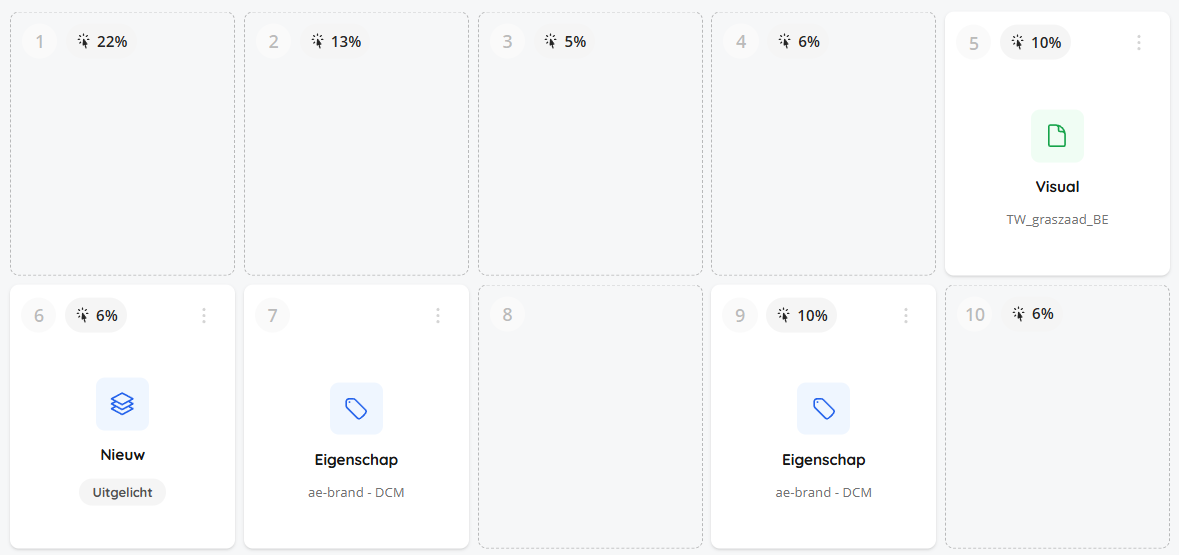Select the empty slot number 8
The image size is (1179, 555).
tap(590, 417)
